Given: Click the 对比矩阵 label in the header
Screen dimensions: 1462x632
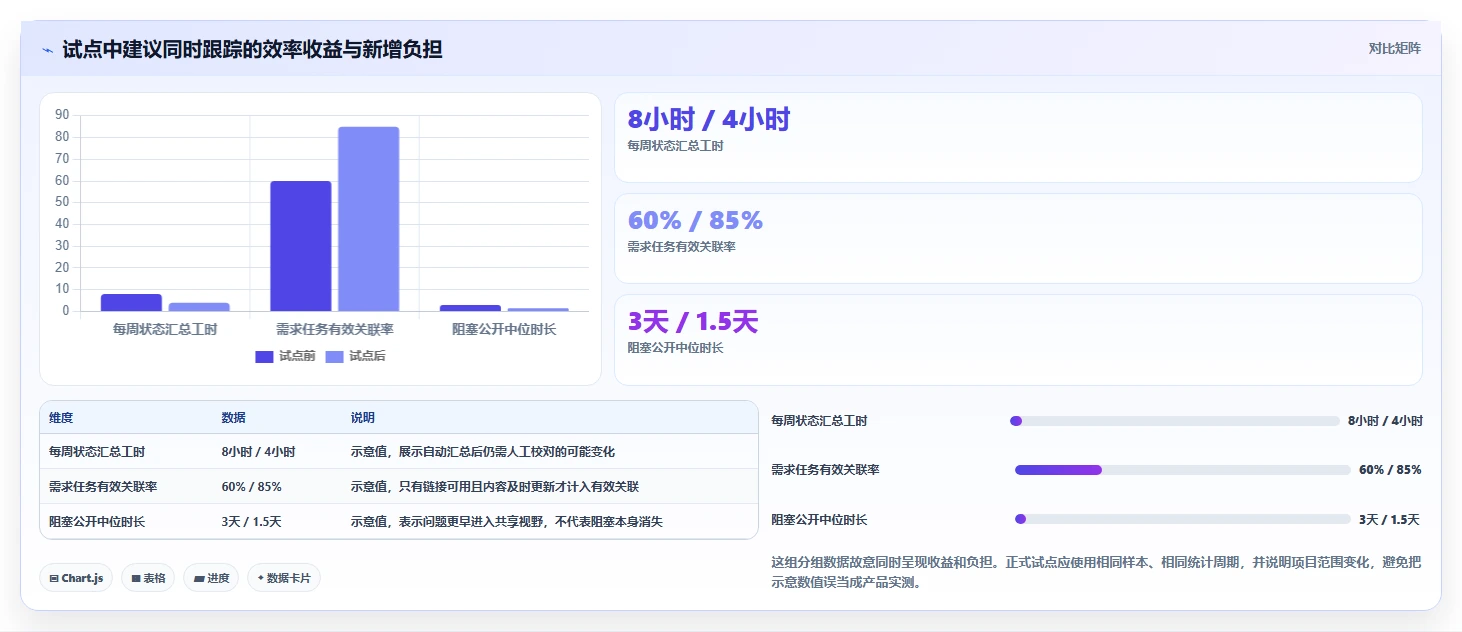Looking at the screenshot, I should 1394,48.
